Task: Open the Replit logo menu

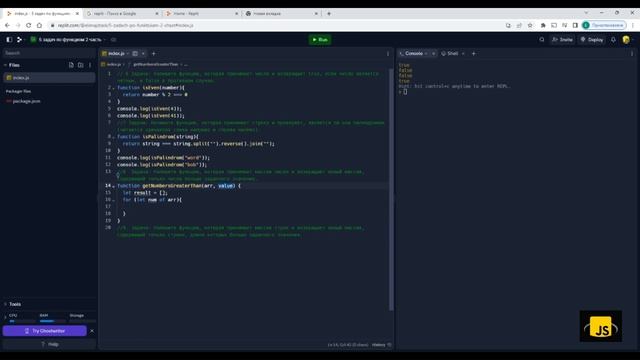Action: [x=19, y=40]
